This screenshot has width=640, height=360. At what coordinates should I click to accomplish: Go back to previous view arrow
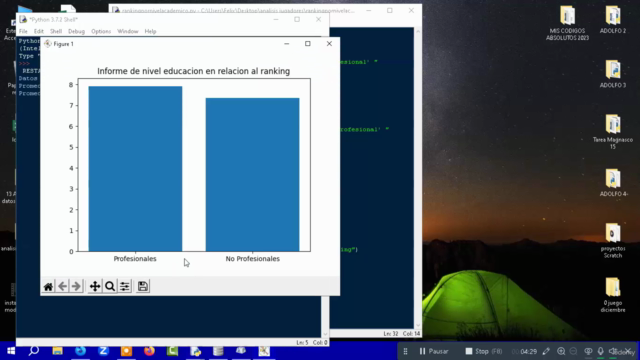62,287
